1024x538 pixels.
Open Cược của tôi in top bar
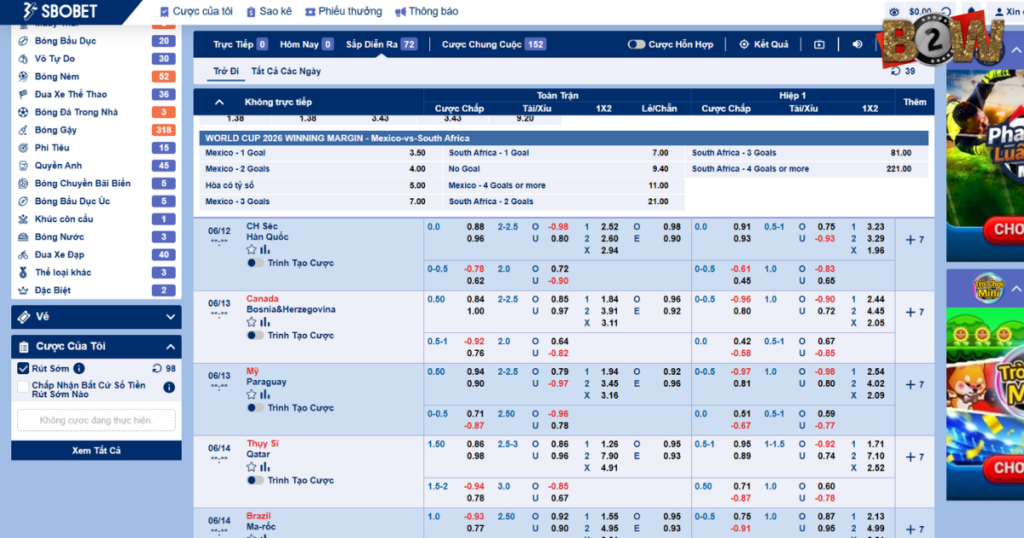click(196, 12)
